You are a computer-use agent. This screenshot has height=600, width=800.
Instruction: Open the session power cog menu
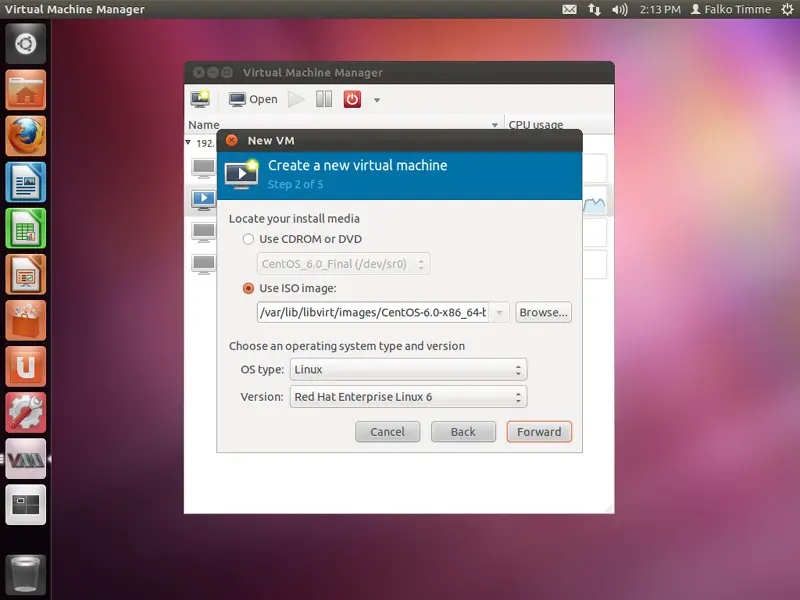coord(787,9)
